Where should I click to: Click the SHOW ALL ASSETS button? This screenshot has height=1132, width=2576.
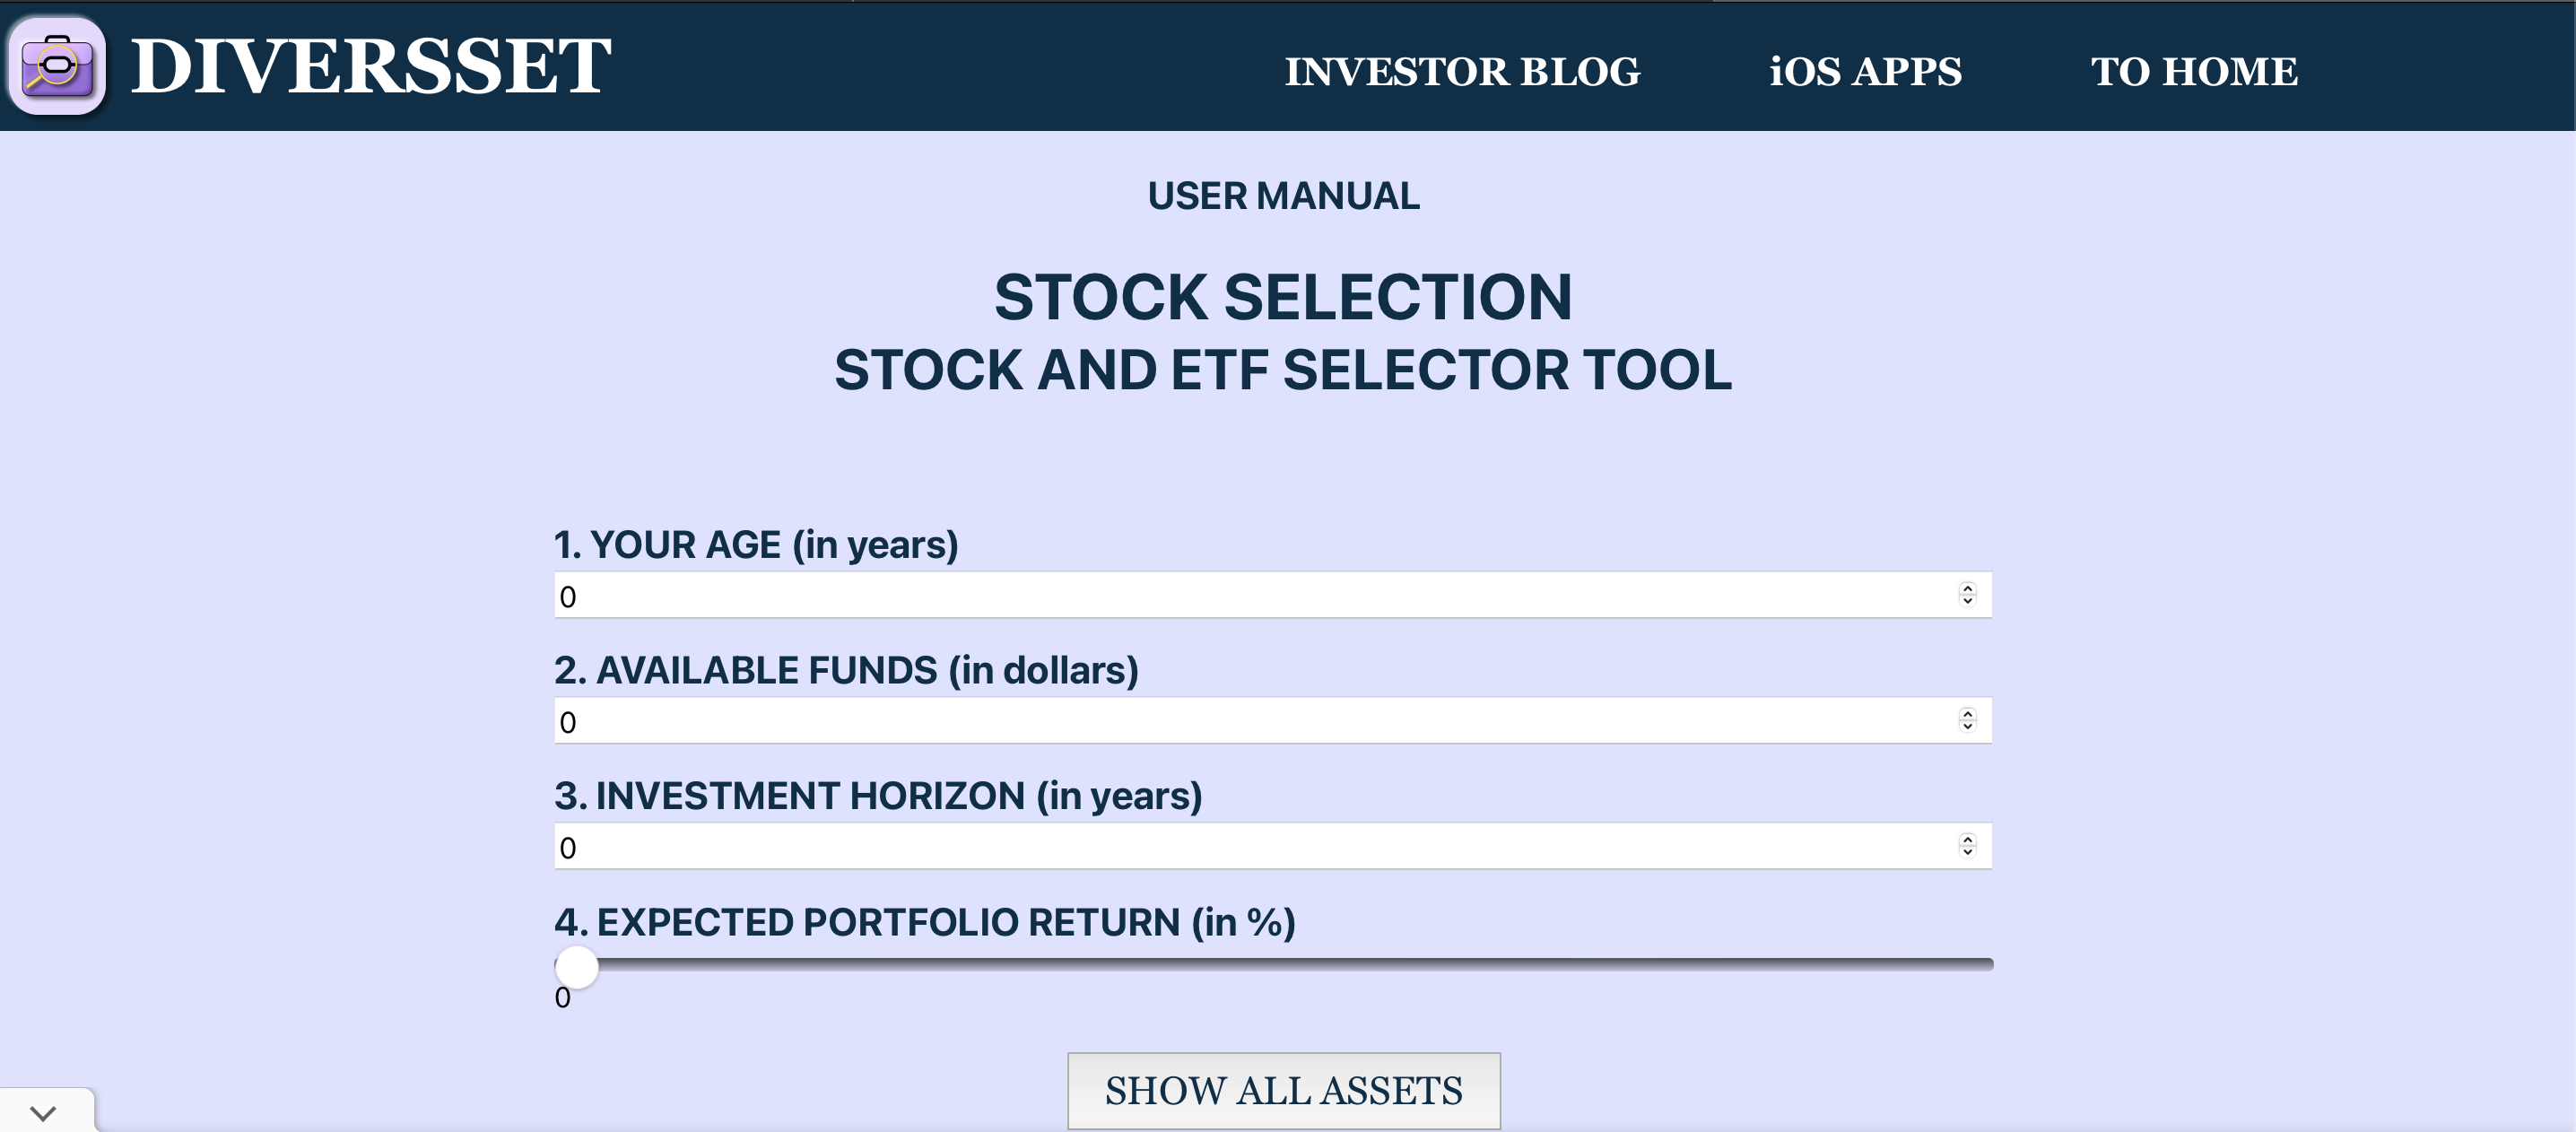coord(1283,1091)
